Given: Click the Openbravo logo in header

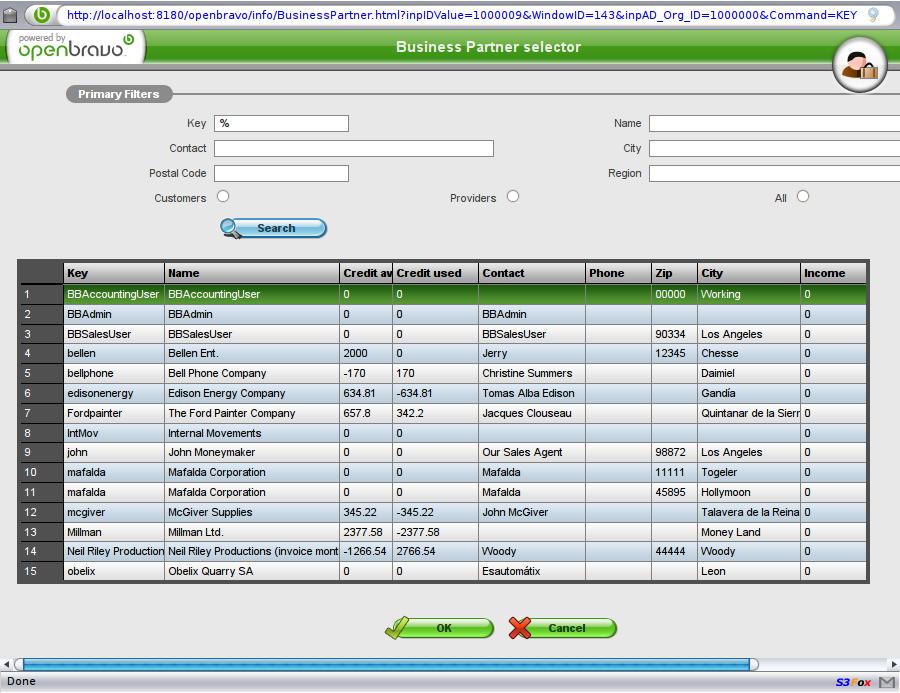Looking at the screenshot, I should [x=76, y=46].
